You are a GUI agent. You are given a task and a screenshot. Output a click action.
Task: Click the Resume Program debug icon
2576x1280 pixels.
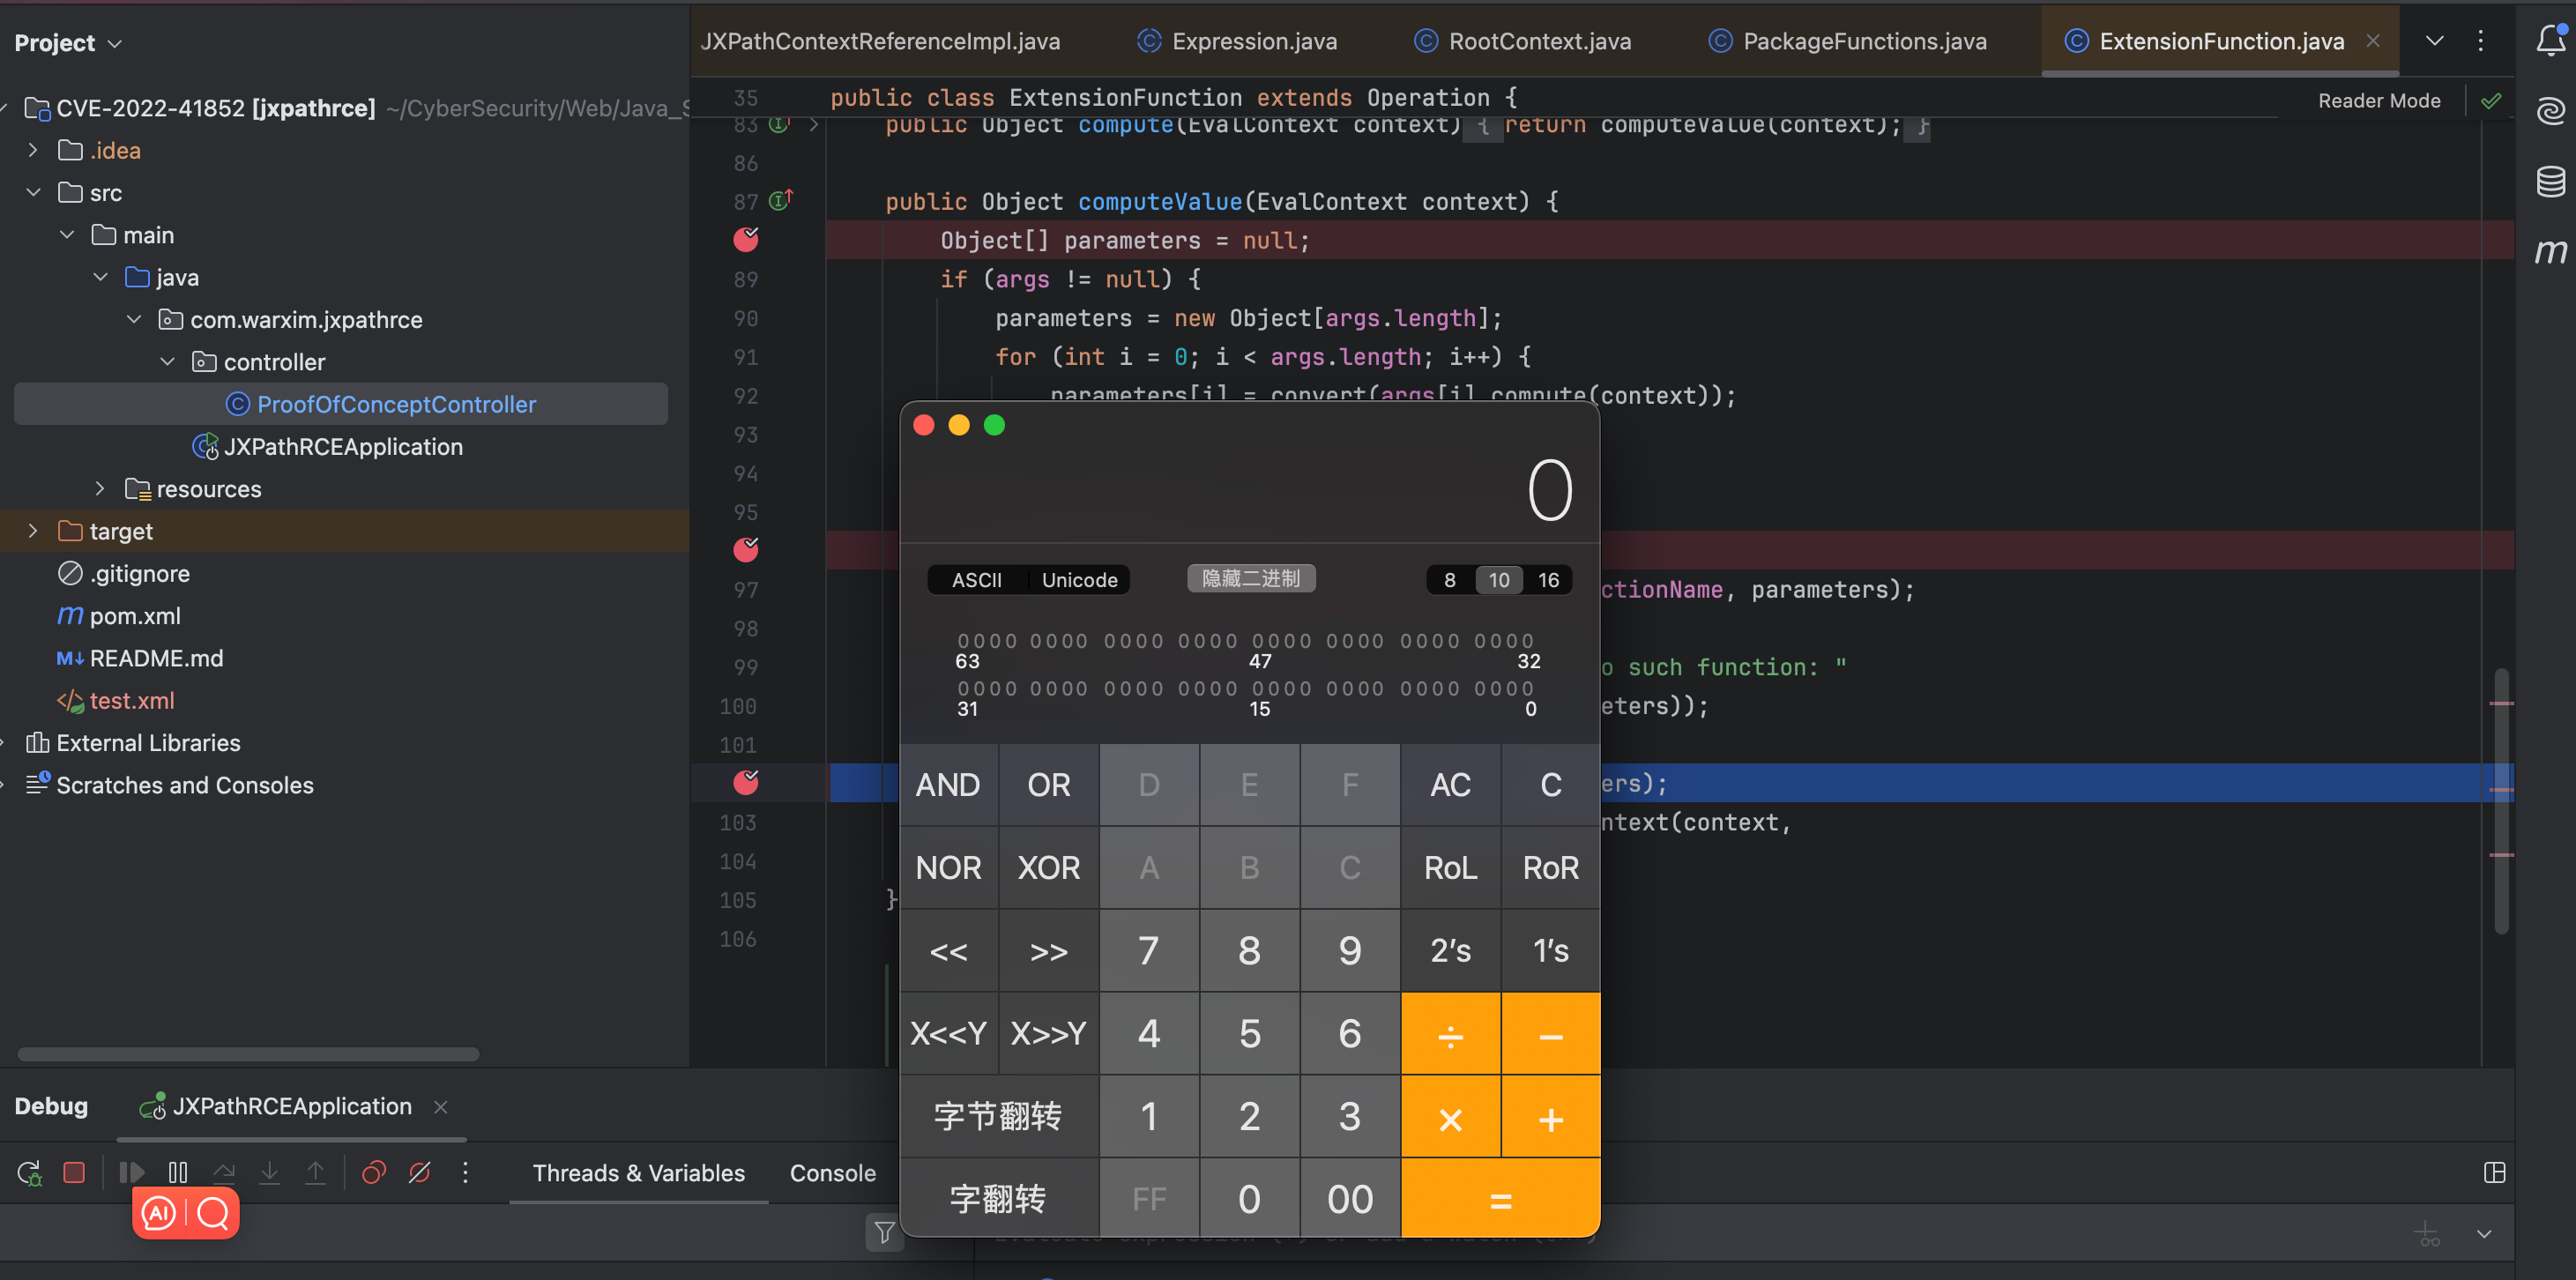click(132, 1172)
